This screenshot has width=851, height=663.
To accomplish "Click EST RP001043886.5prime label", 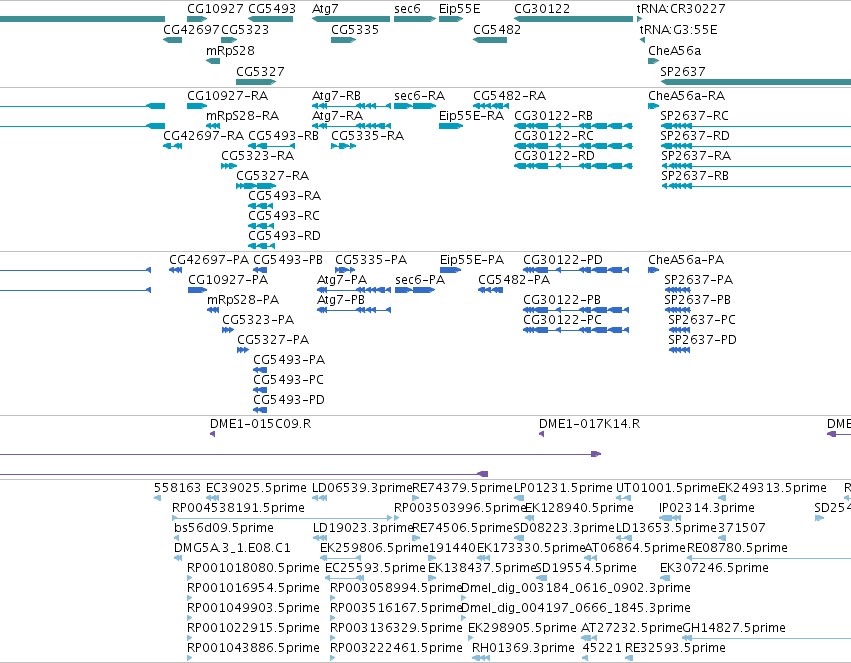I will [x=253, y=649].
